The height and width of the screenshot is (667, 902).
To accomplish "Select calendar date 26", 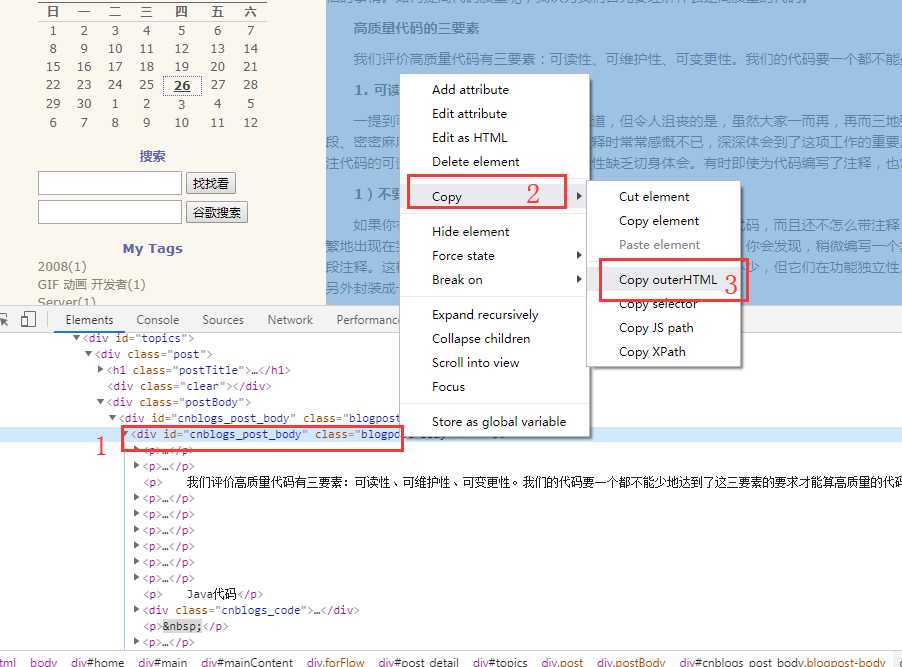I will 182,86.
